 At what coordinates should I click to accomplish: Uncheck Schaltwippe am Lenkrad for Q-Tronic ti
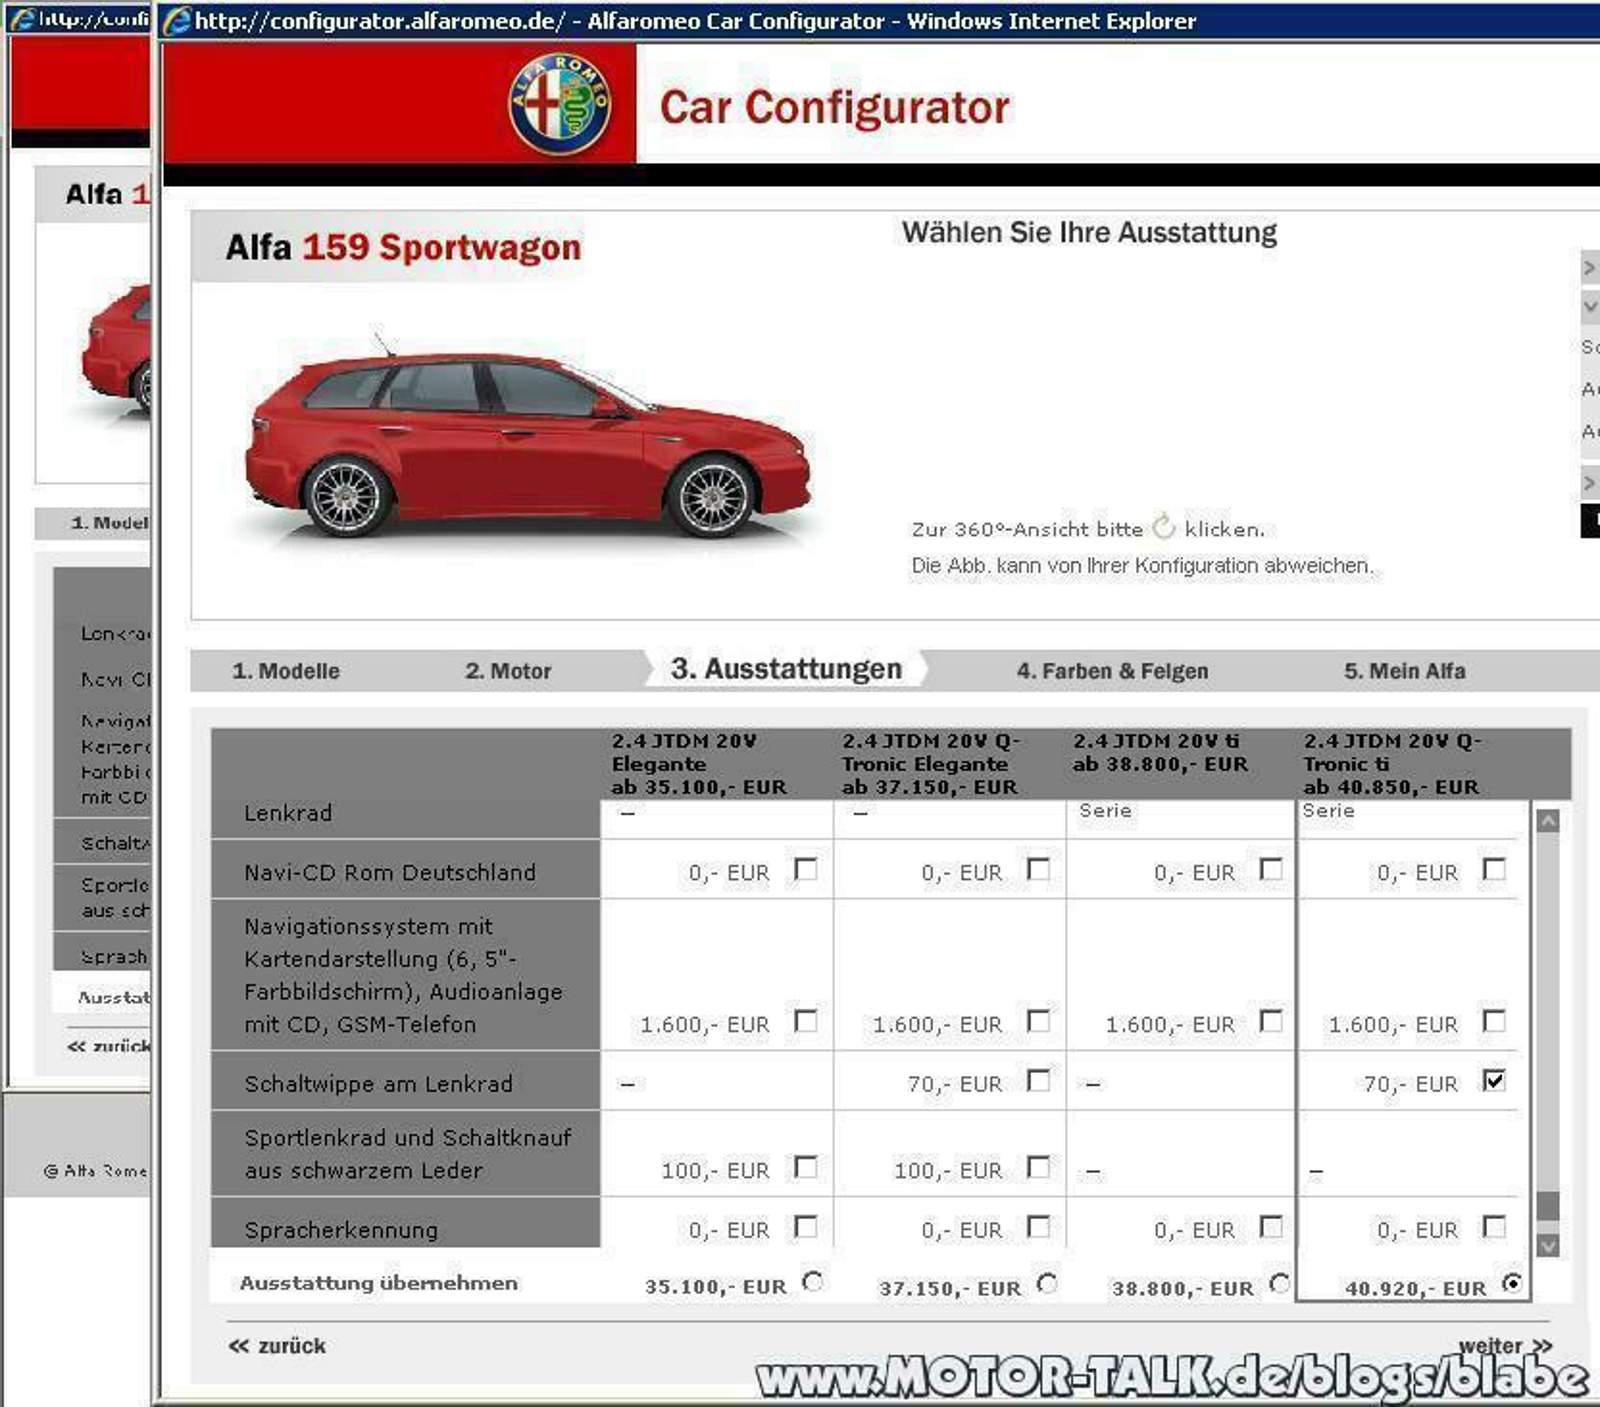pos(1494,1080)
